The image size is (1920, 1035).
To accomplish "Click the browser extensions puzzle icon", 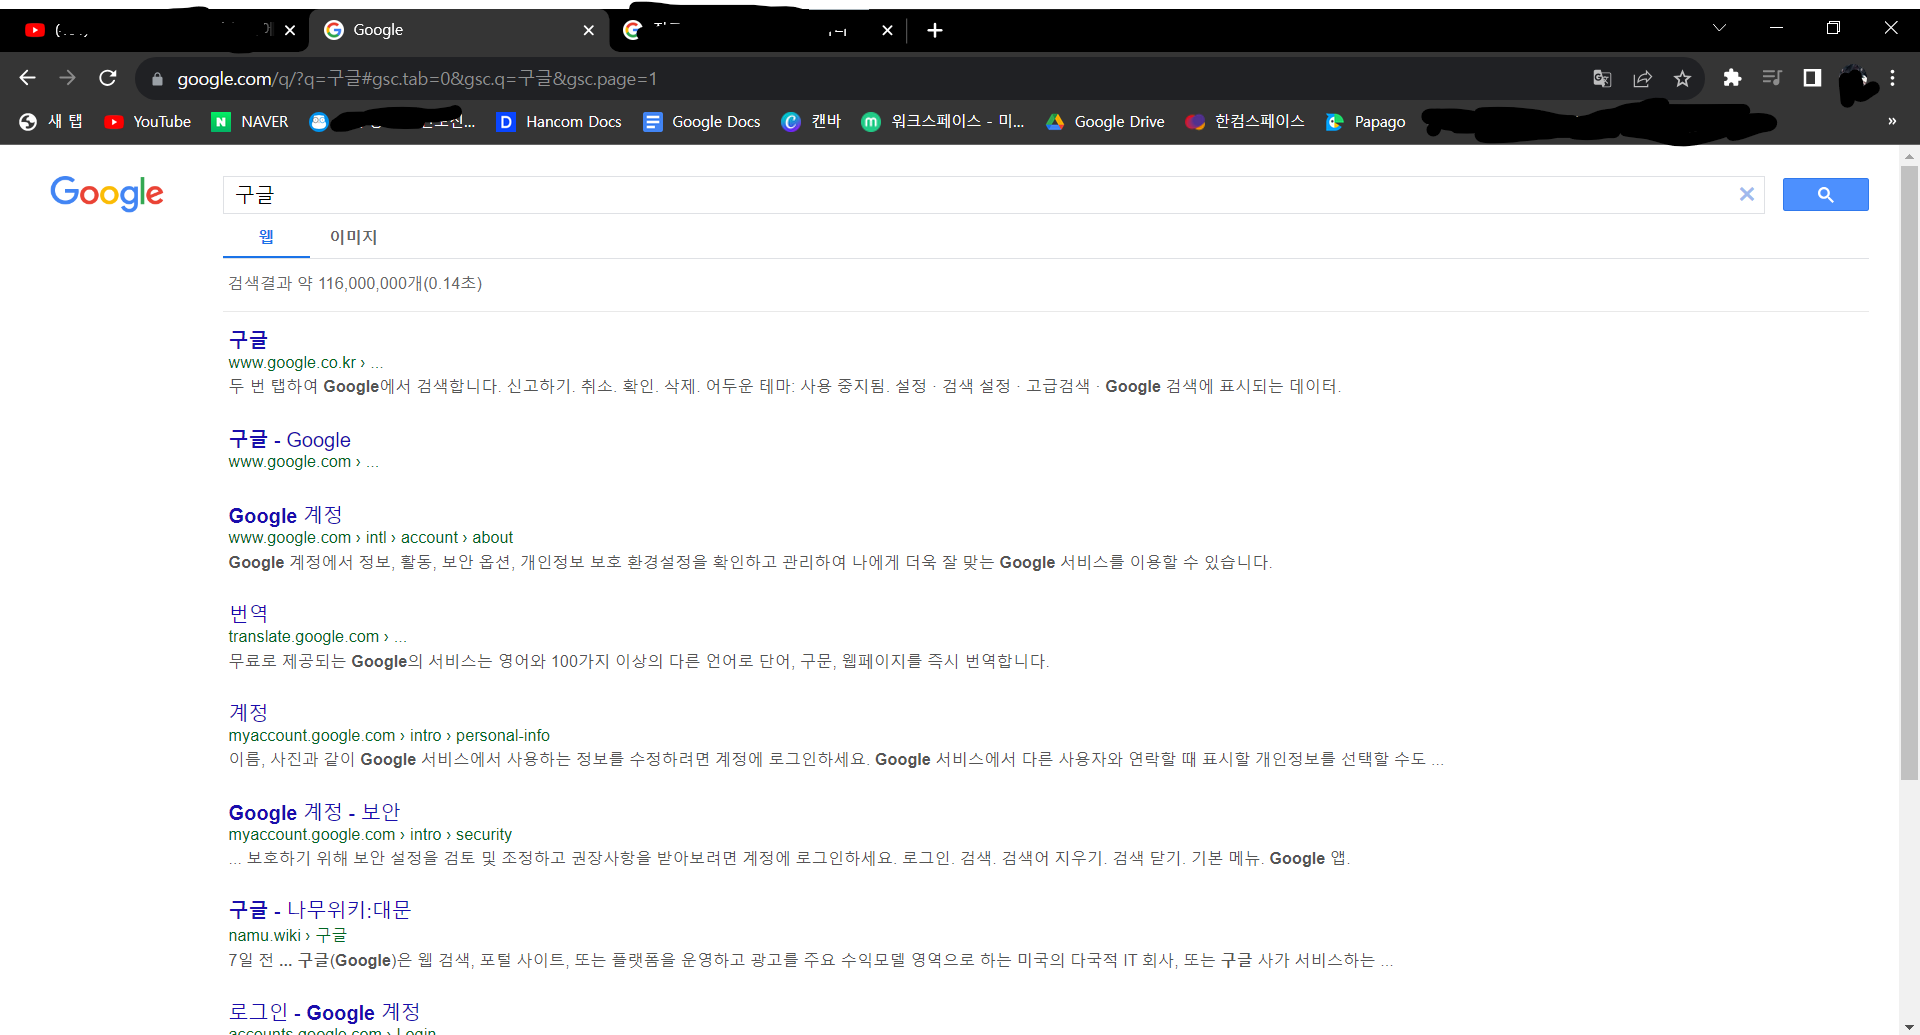I will [1733, 78].
